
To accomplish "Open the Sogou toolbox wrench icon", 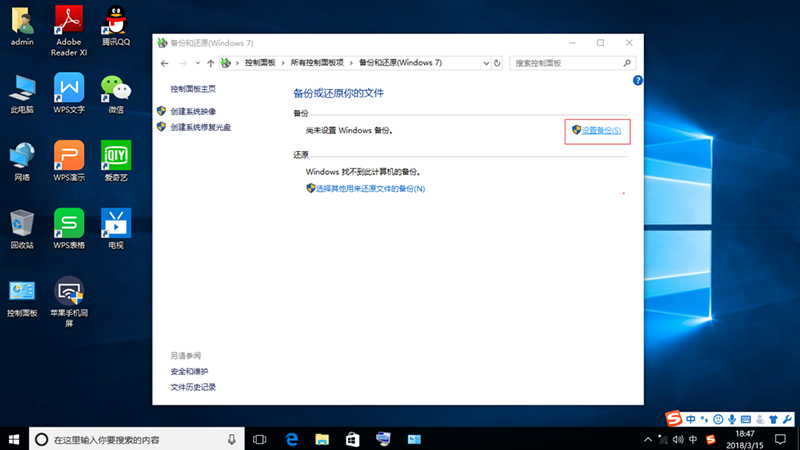I will (x=787, y=419).
